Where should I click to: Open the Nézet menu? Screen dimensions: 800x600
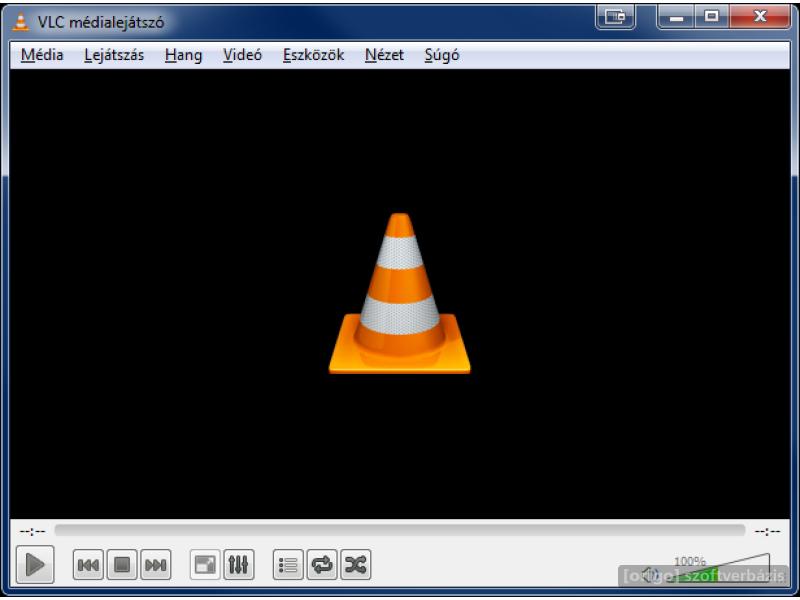(x=385, y=55)
